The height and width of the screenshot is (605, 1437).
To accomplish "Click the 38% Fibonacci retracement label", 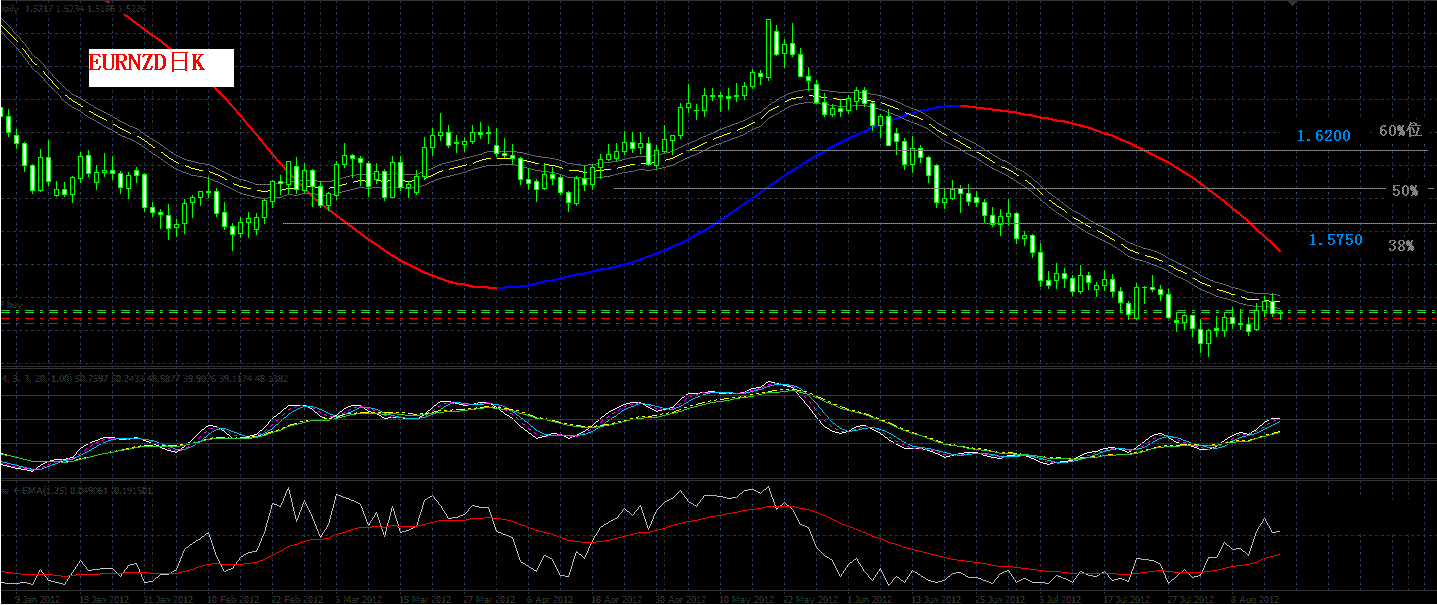I will pos(1401,245).
